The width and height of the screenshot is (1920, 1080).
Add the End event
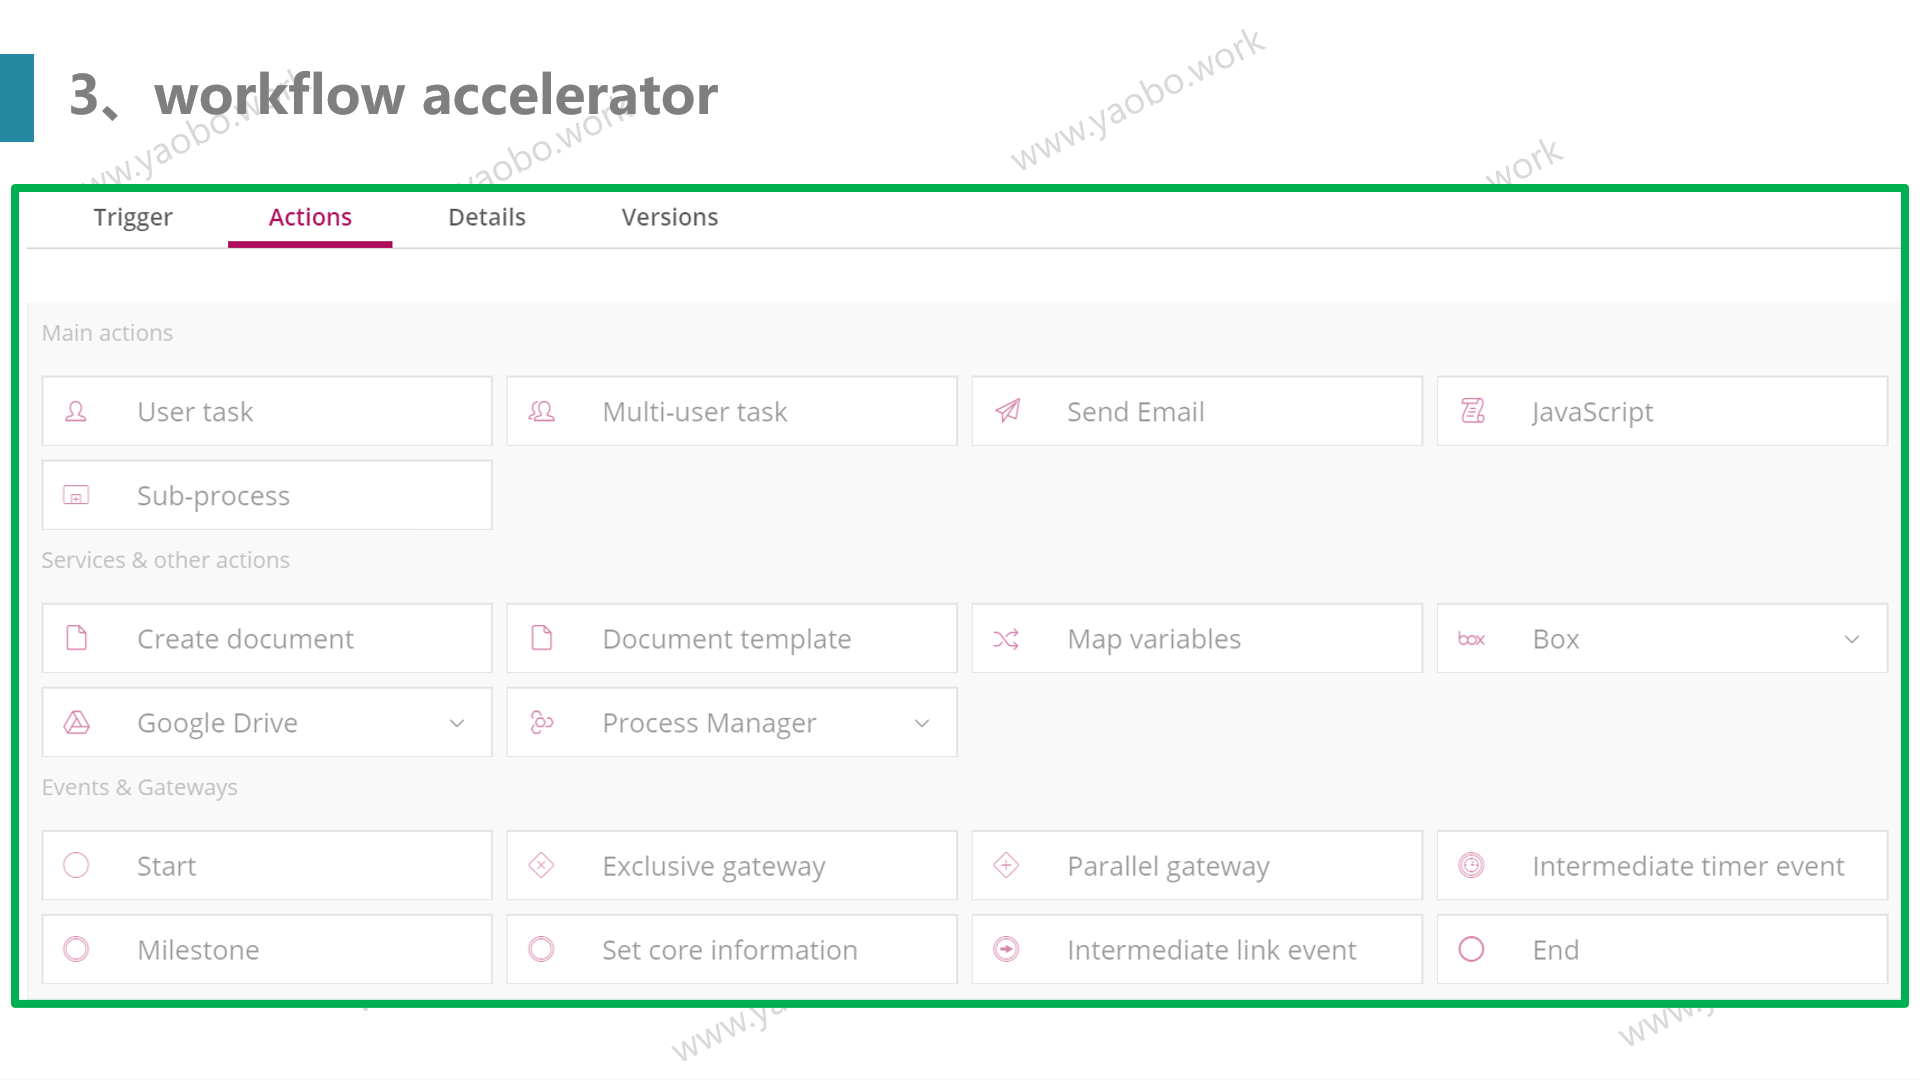coord(1662,949)
